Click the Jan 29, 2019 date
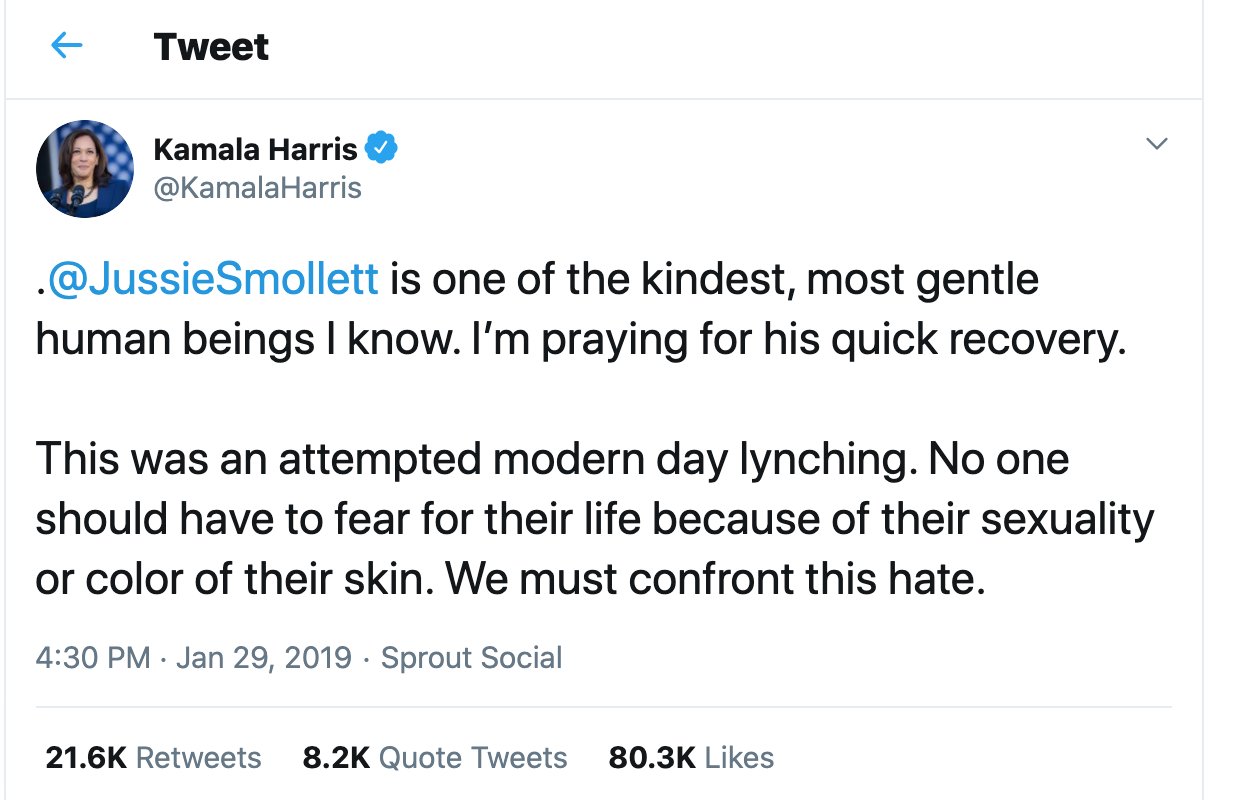 [264, 658]
